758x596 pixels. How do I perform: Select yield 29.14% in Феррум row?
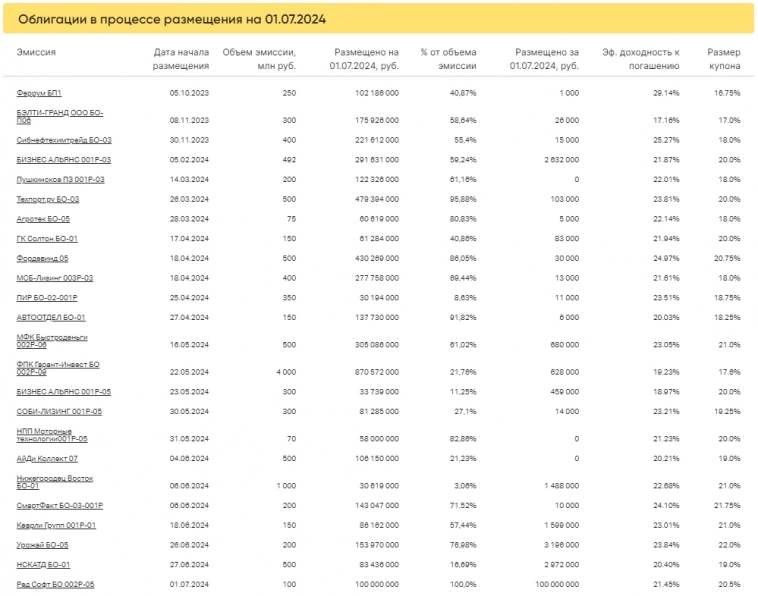[x=666, y=93]
